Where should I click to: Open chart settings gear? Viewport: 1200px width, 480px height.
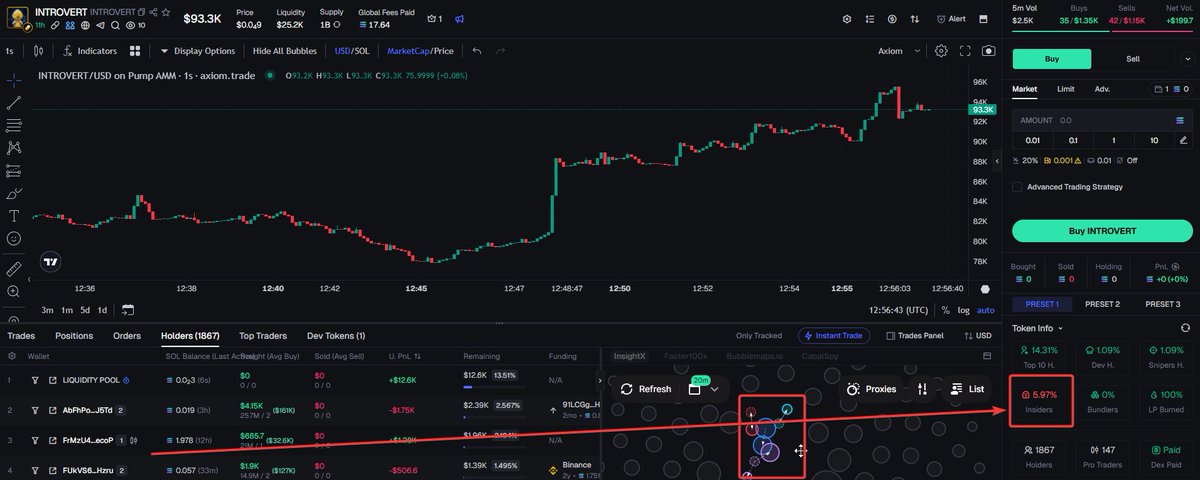[x=941, y=51]
